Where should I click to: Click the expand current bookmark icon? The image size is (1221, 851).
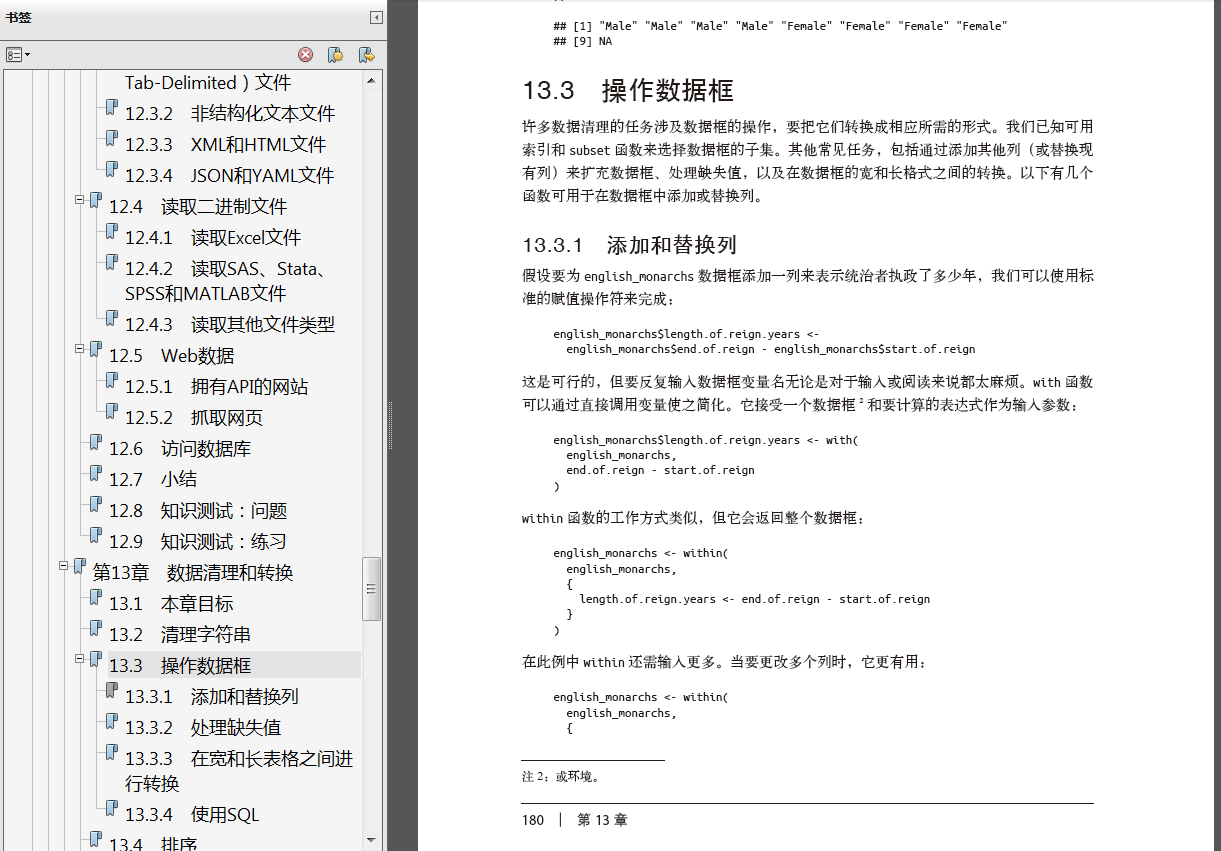(x=367, y=55)
